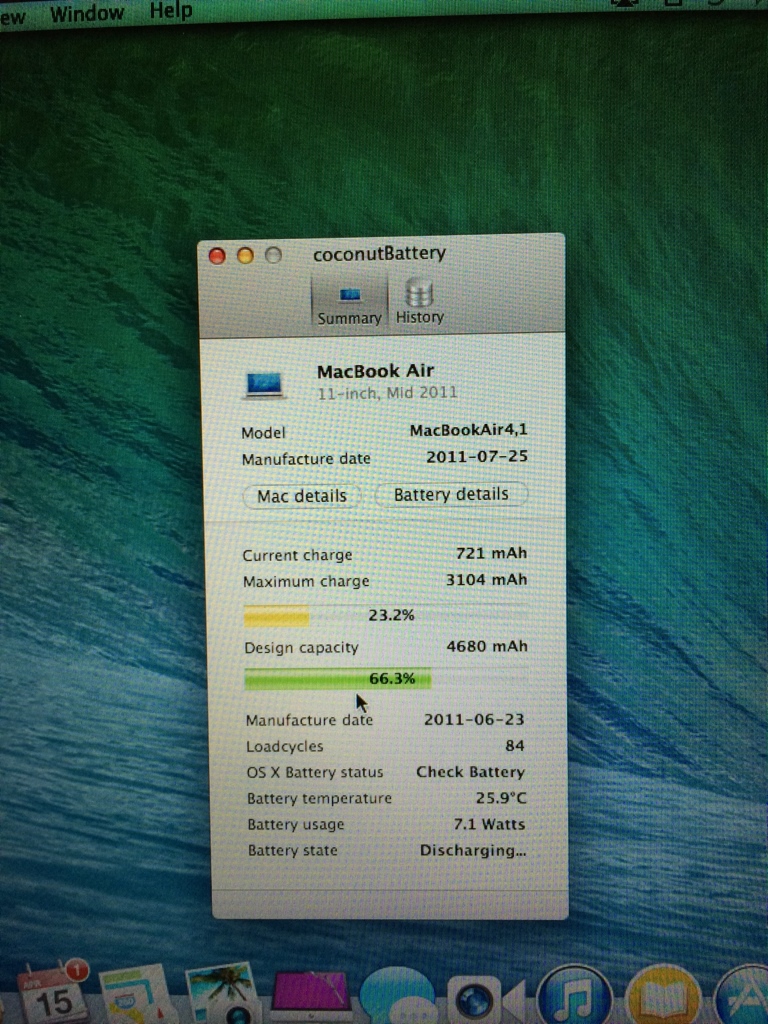Click the OS X Battery status label
768x1024 pixels.
pos(315,773)
